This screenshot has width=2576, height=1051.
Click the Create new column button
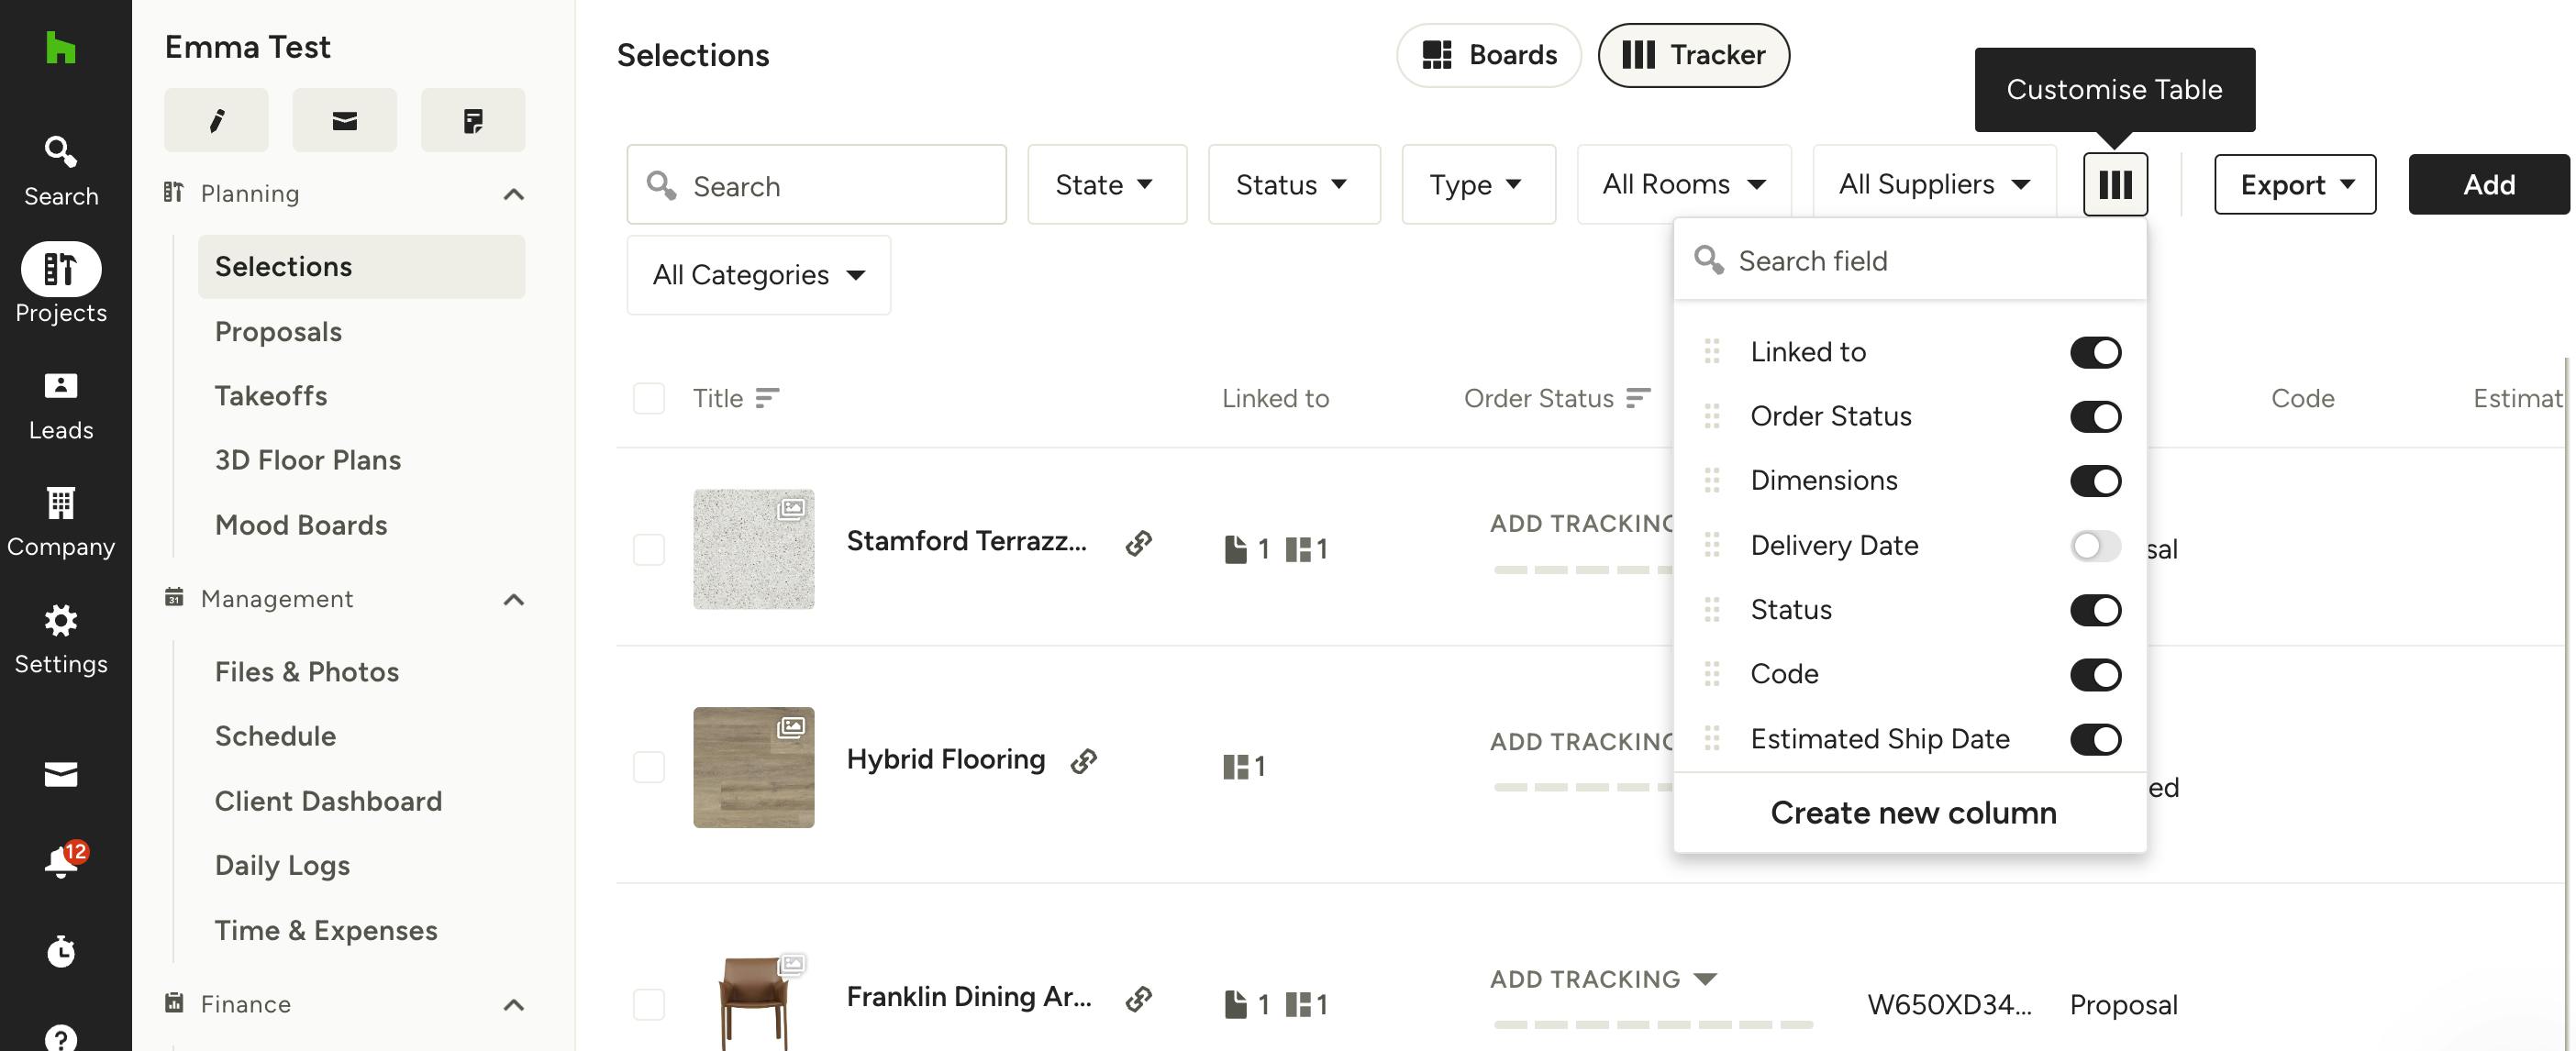pos(1913,813)
